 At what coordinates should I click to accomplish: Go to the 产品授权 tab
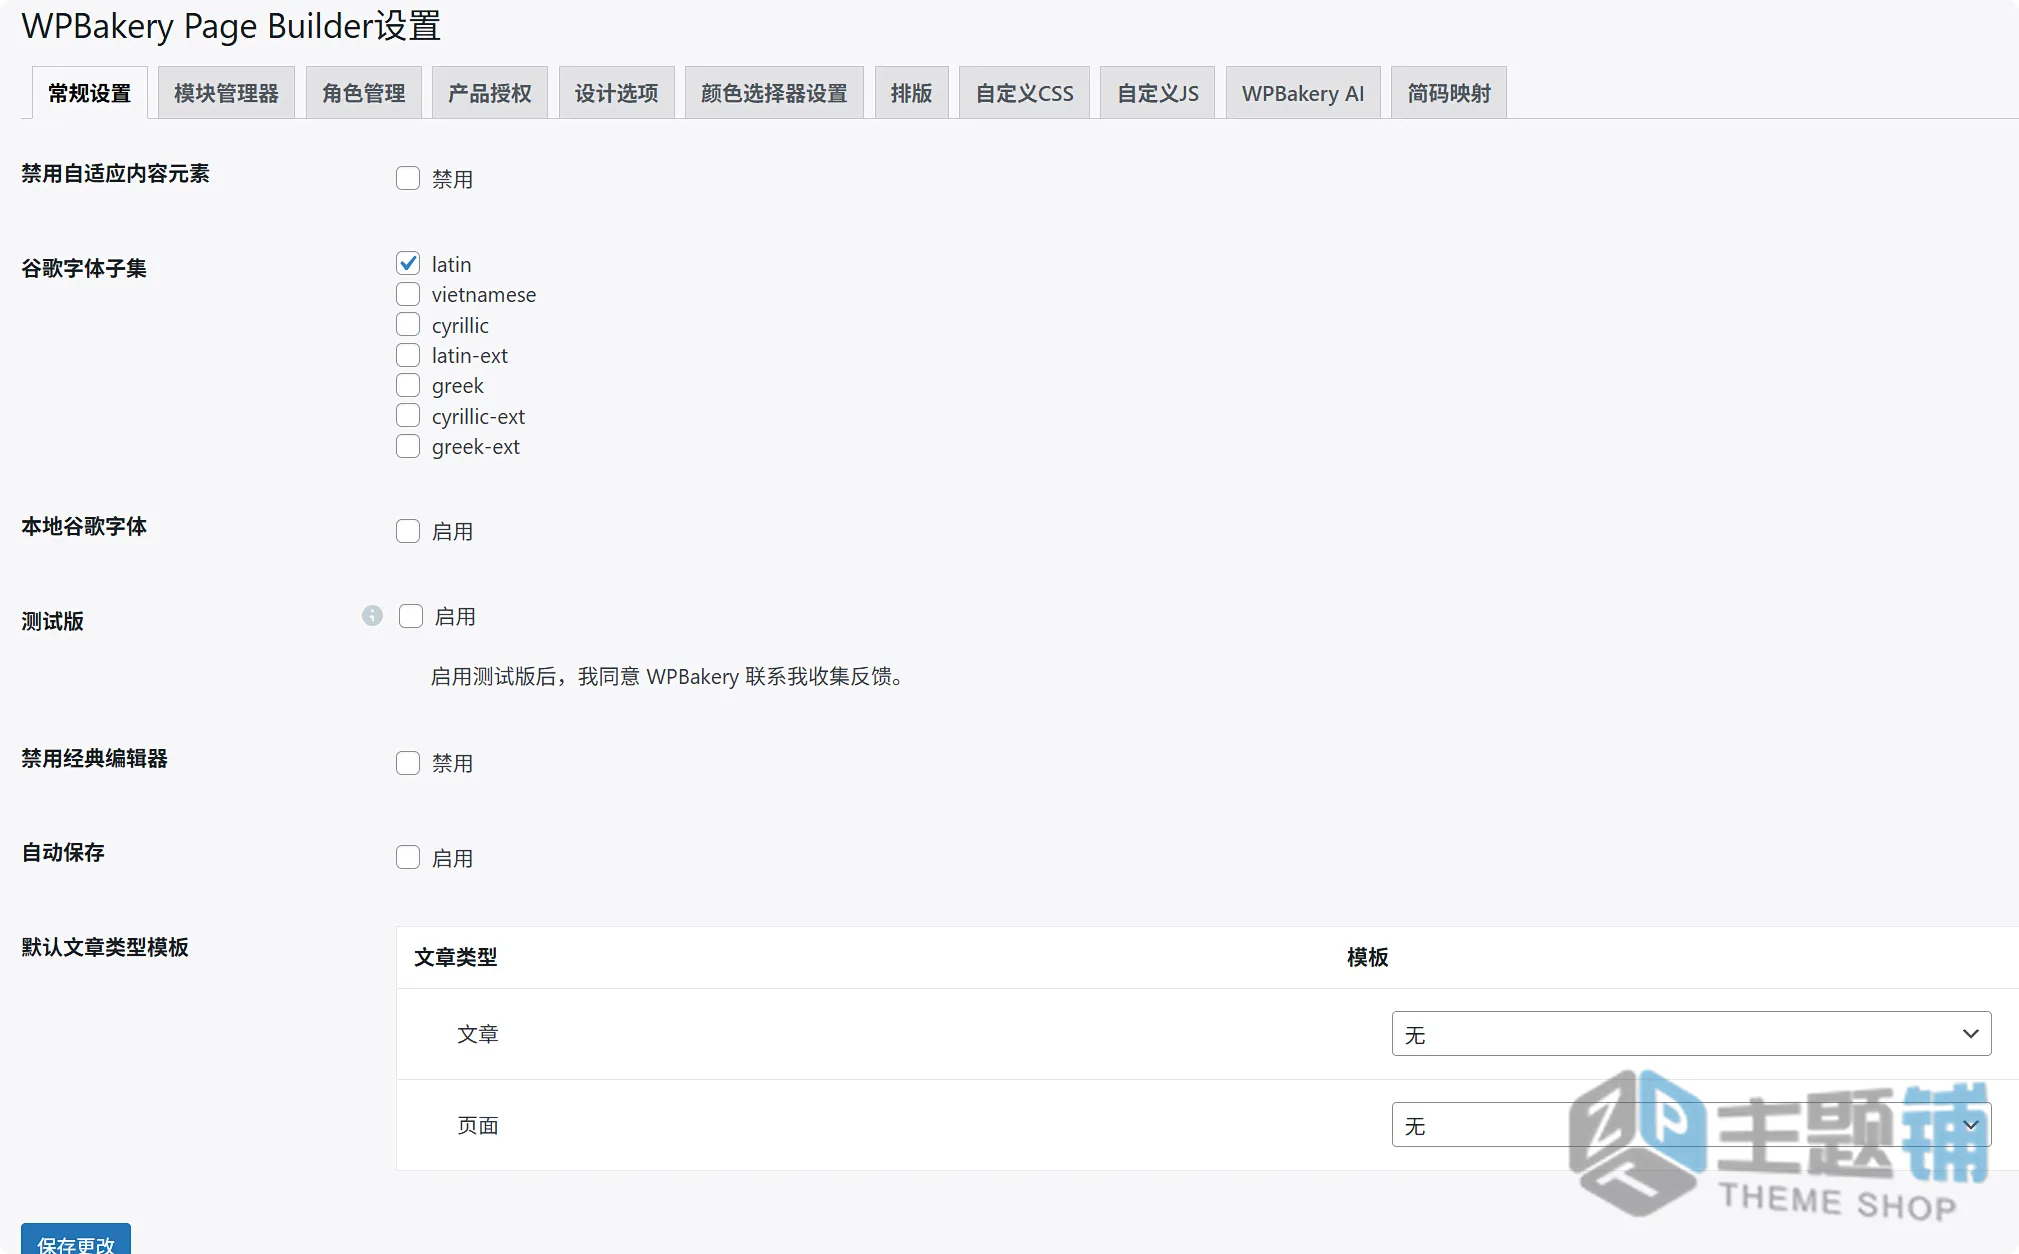point(489,93)
